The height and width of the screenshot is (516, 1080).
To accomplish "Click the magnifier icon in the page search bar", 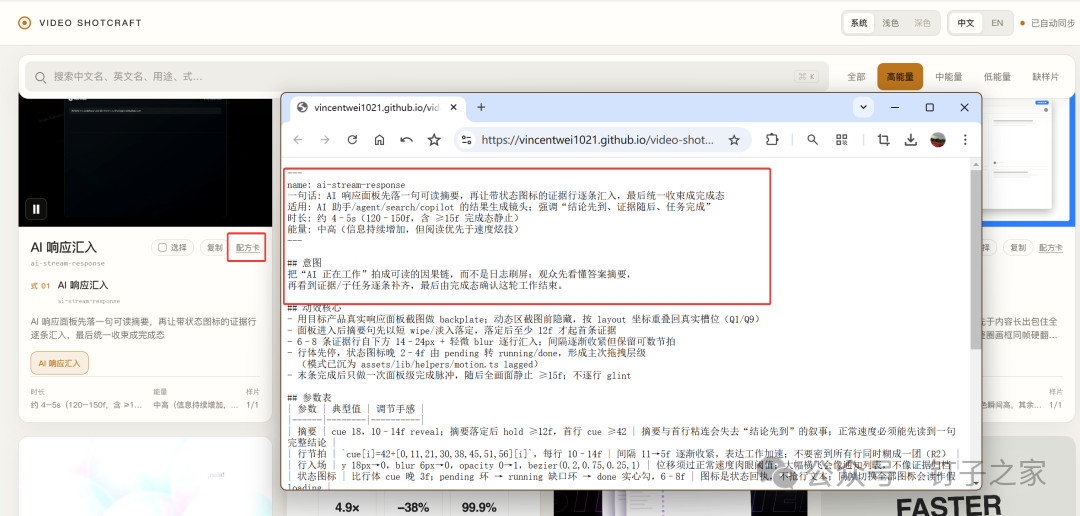I will (x=41, y=76).
